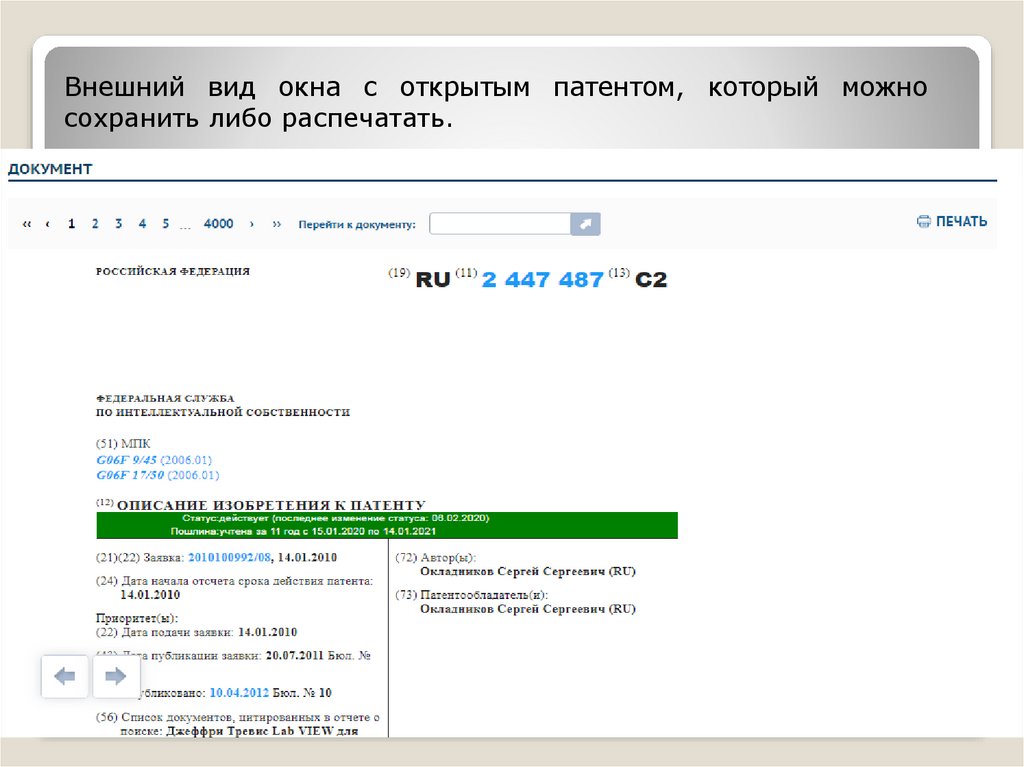This screenshot has height=767, width=1024.
Task: Open page 1 in pagination
Action: (x=71, y=224)
